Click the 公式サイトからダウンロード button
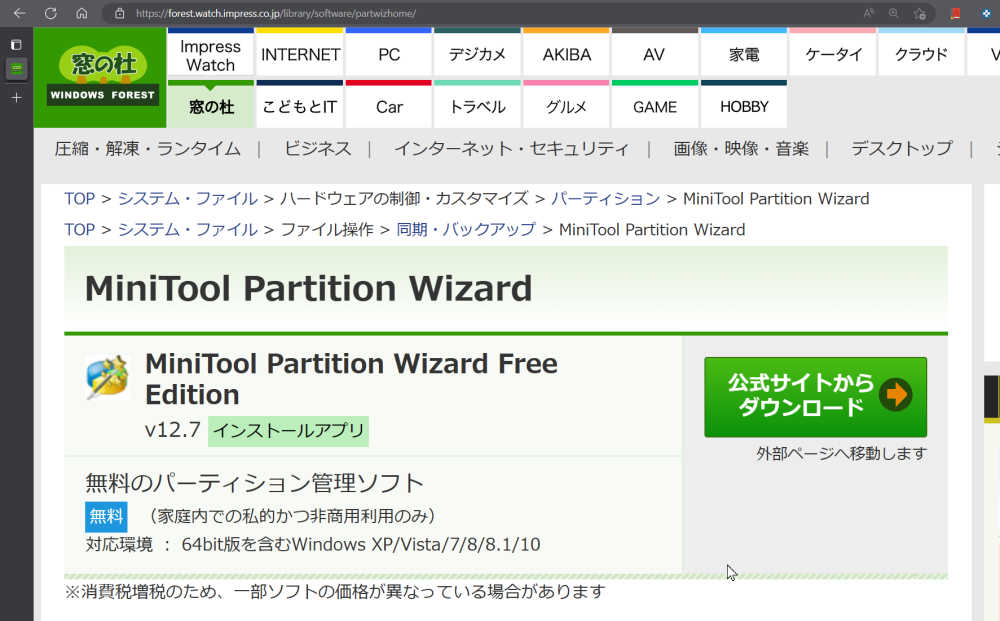1000x621 pixels. [815, 397]
